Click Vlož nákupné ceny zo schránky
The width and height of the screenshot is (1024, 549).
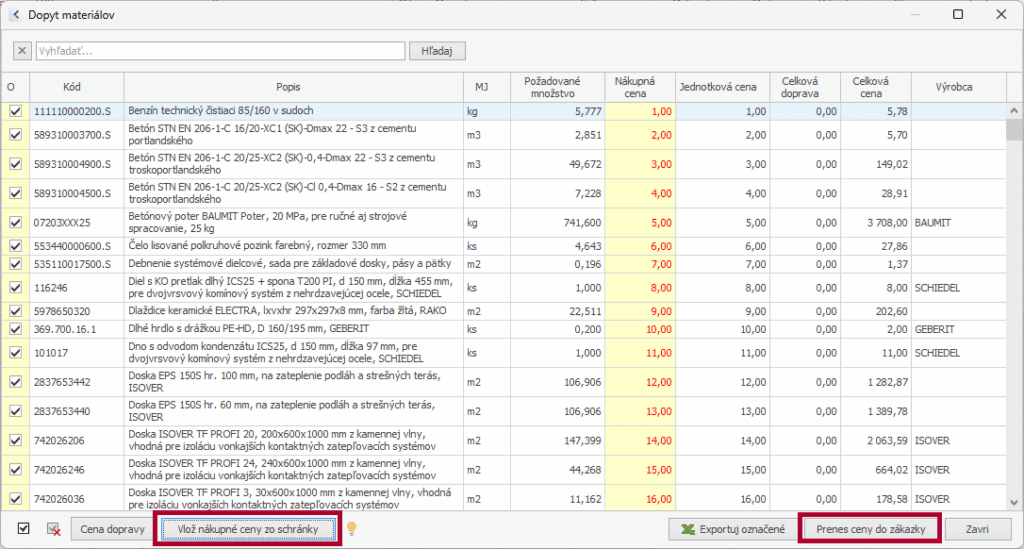click(247, 529)
